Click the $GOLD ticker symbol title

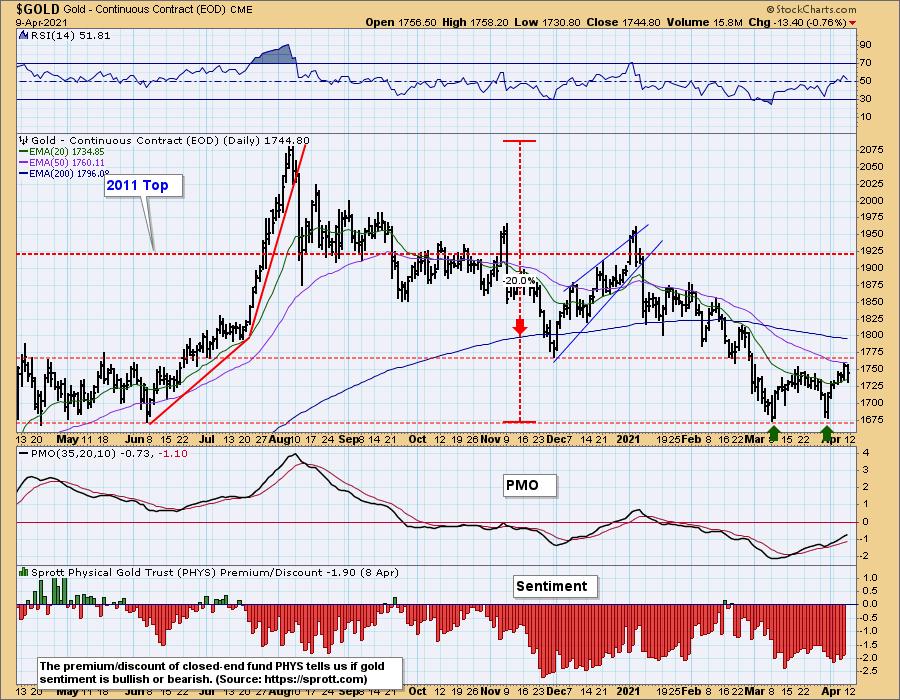coord(38,9)
